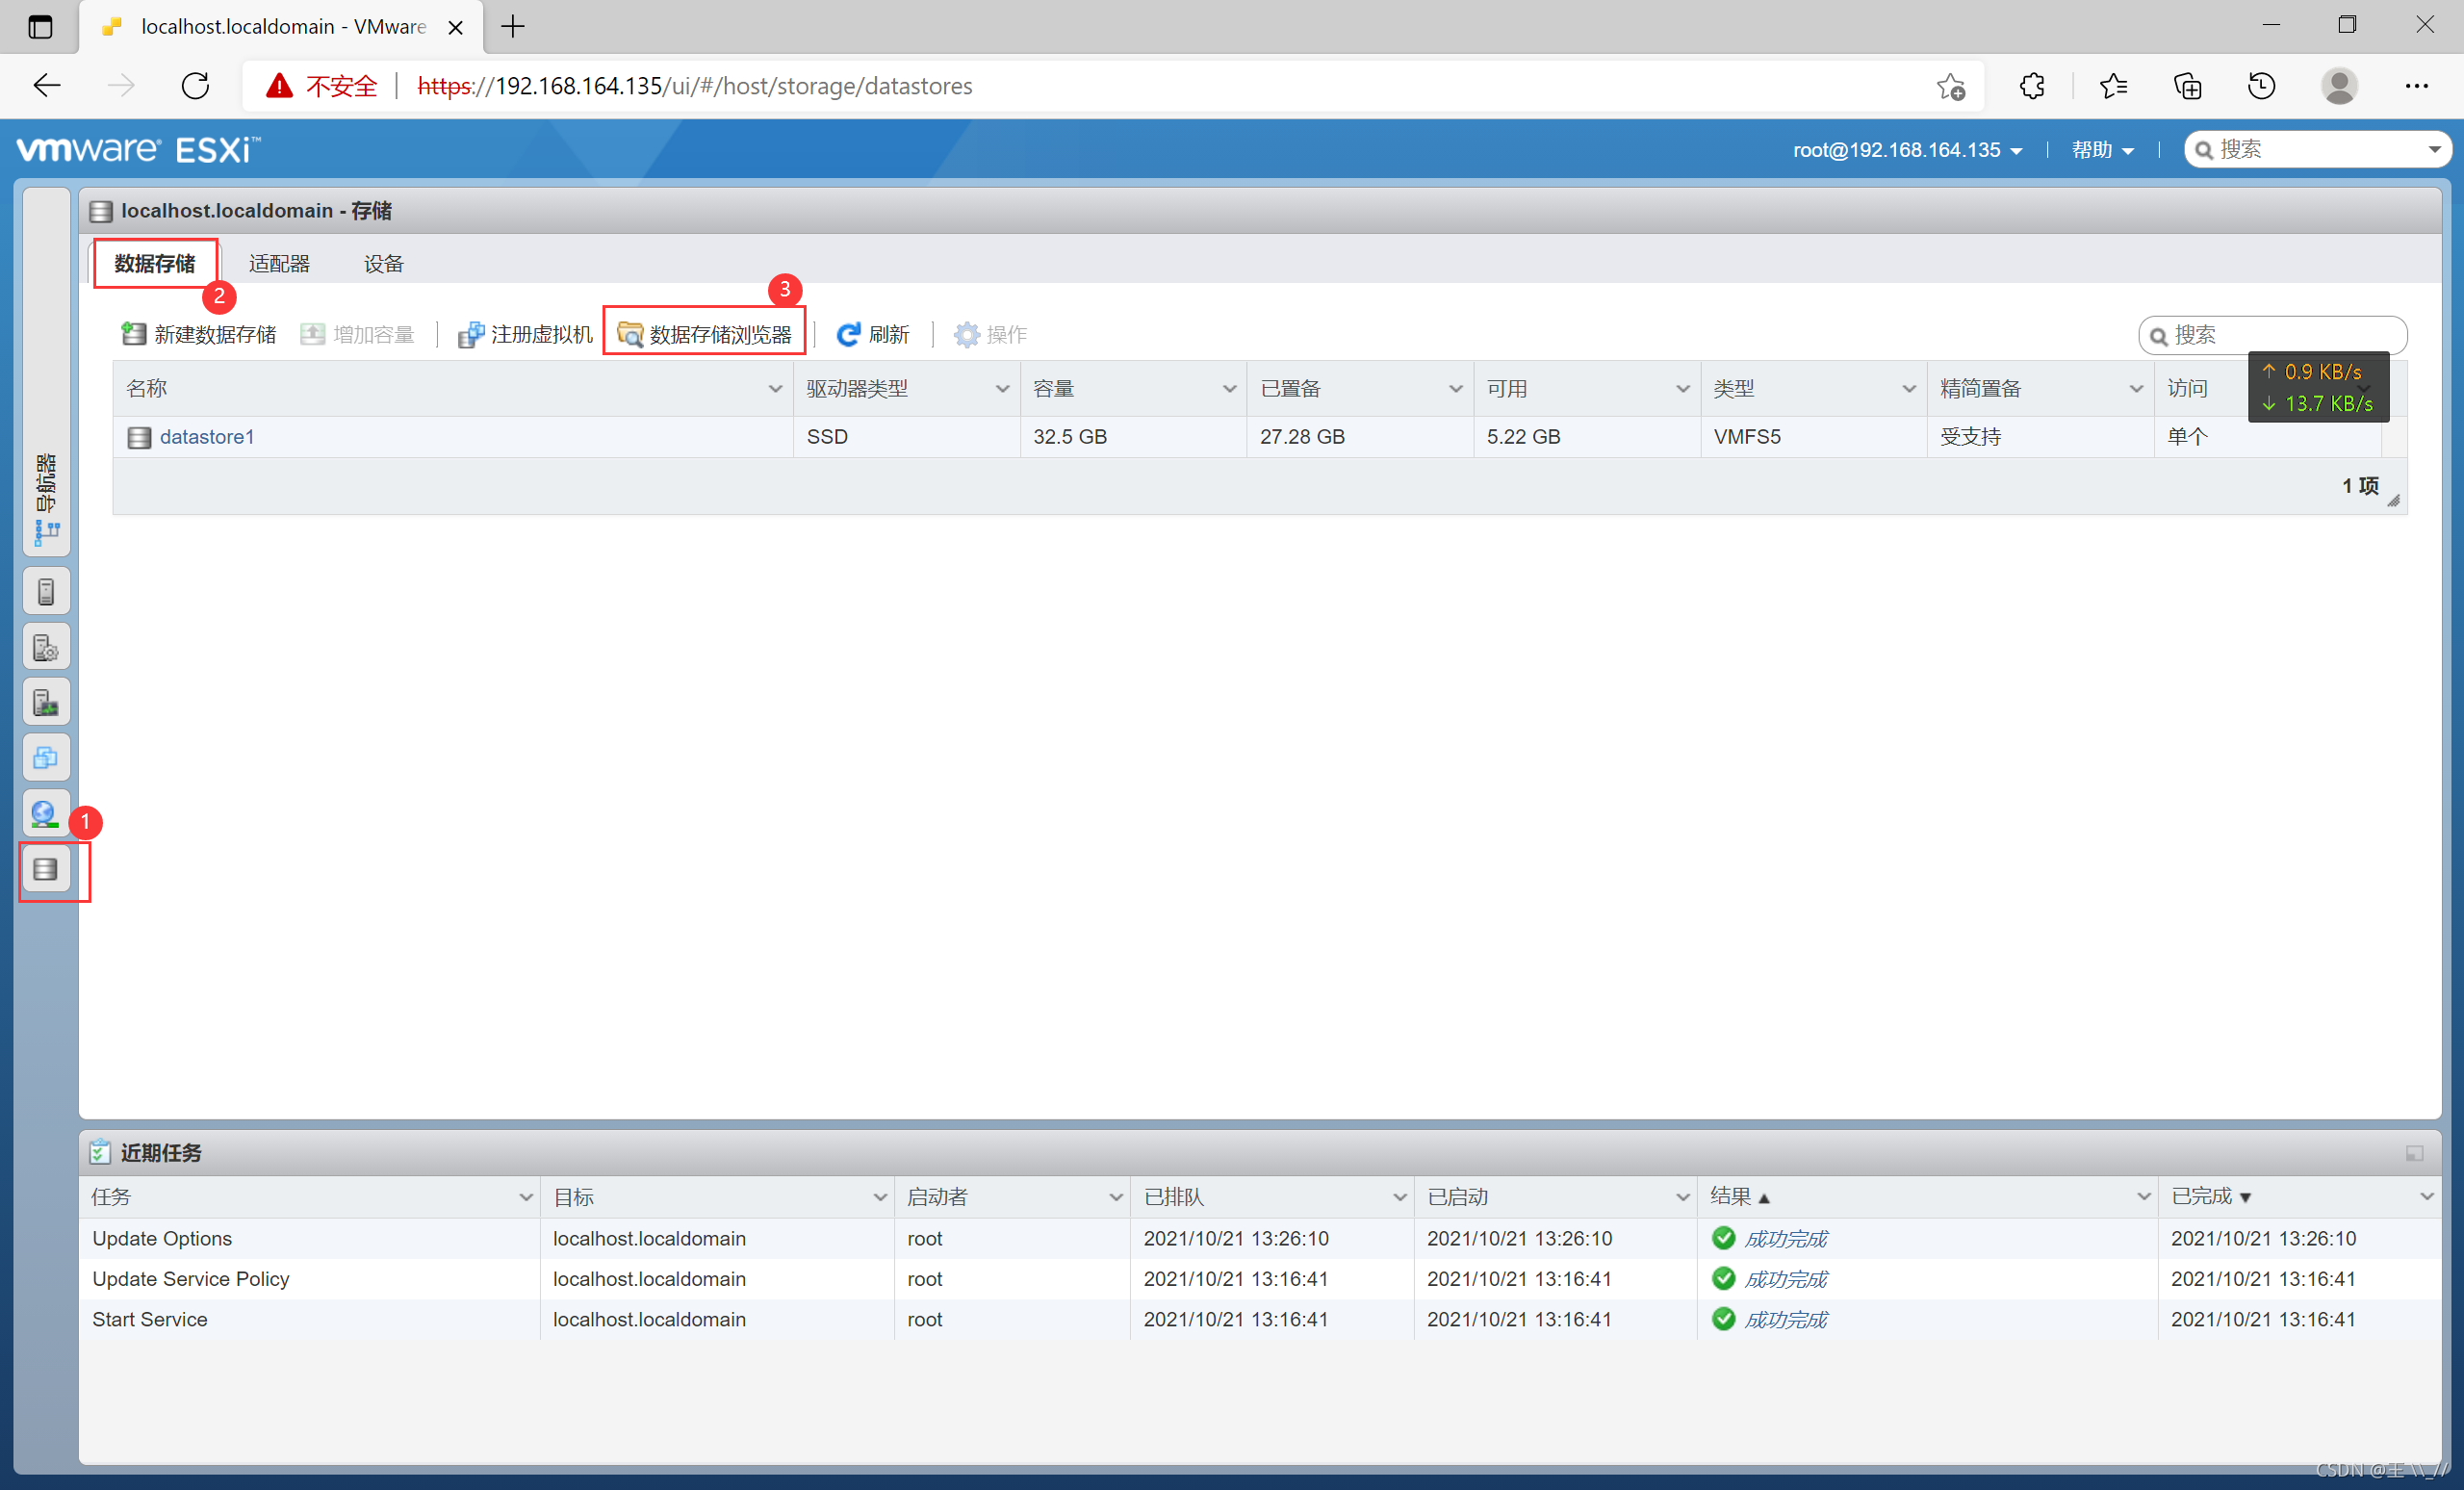Click the datastore table resize grip

point(2394,501)
